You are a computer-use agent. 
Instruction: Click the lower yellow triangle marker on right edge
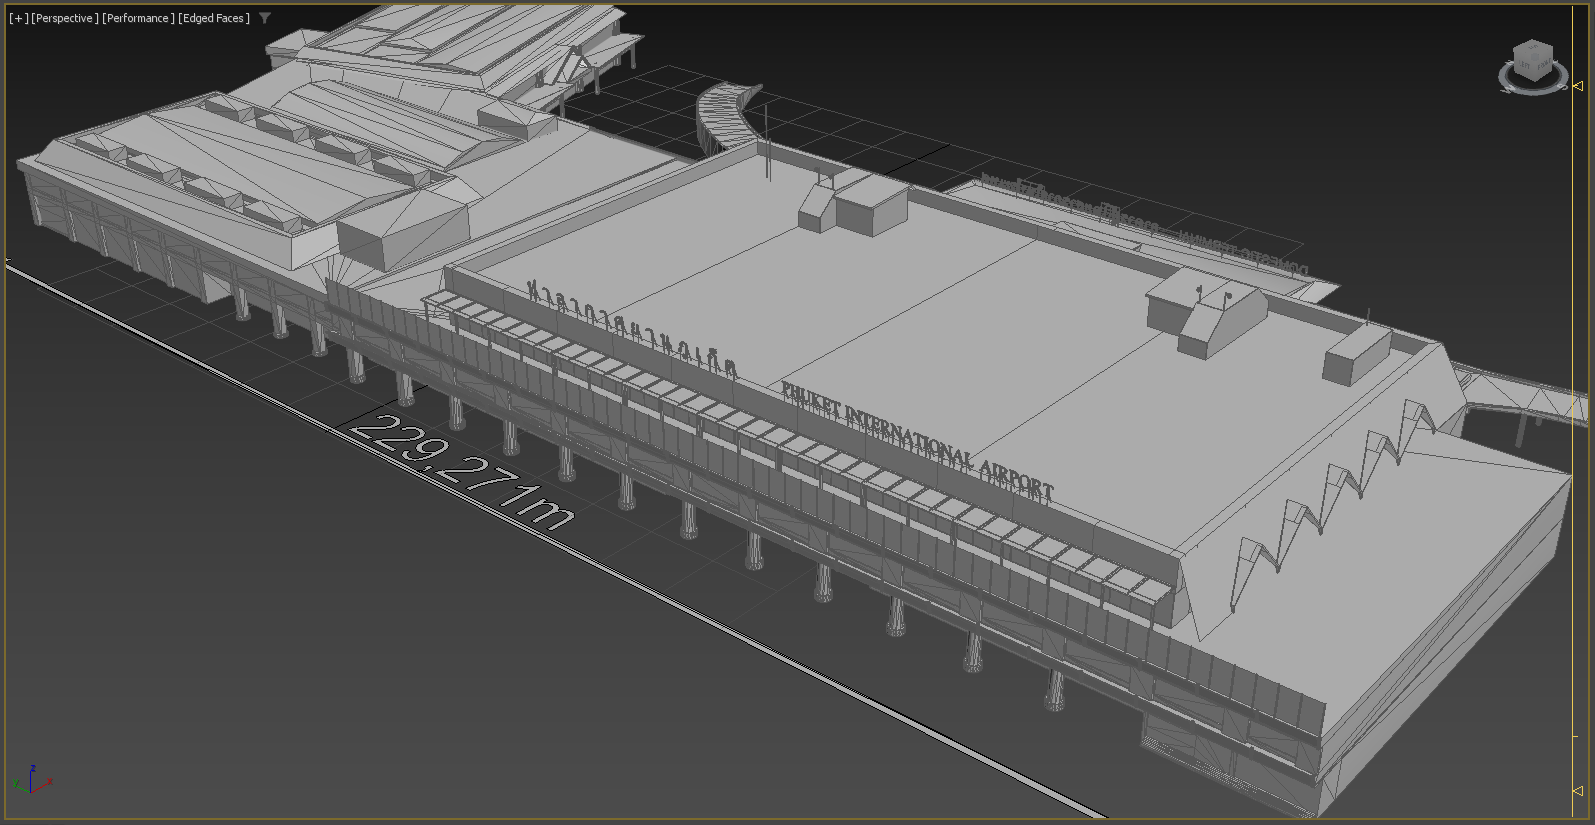(1578, 790)
